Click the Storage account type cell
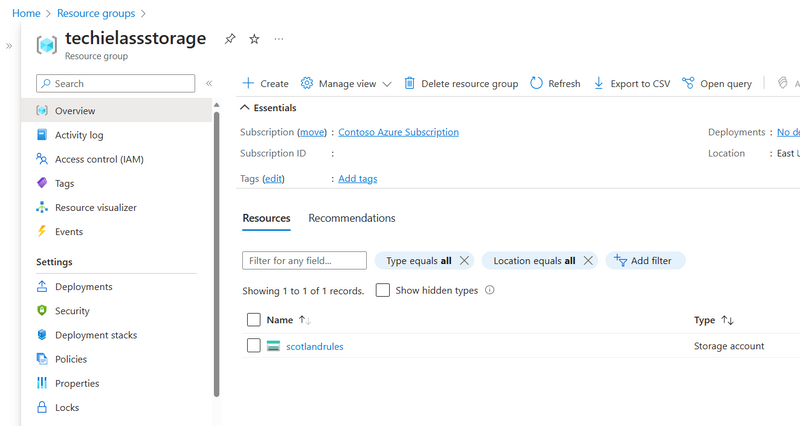Screen dimensions: 800x426 point(729,346)
